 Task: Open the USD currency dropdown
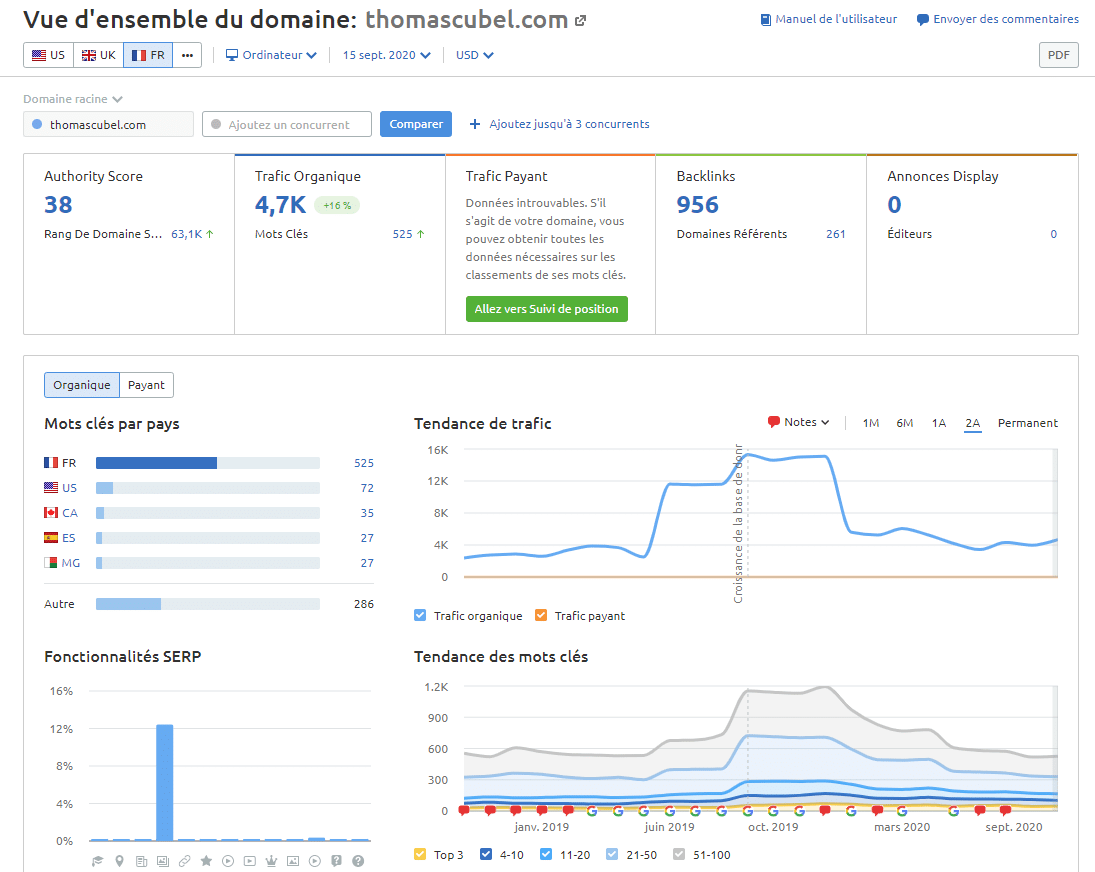(475, 55)
